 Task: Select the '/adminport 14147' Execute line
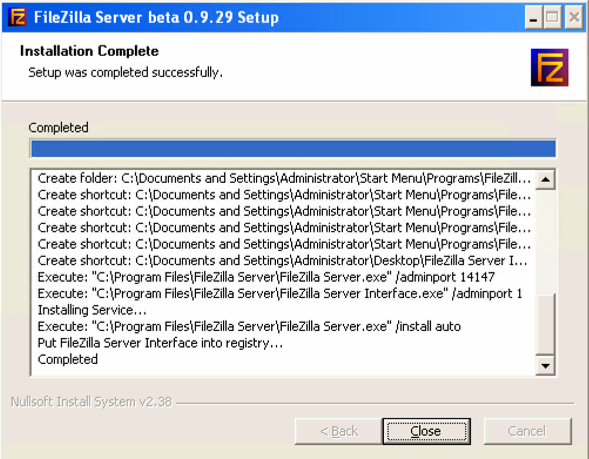click(x=266, y=277)
